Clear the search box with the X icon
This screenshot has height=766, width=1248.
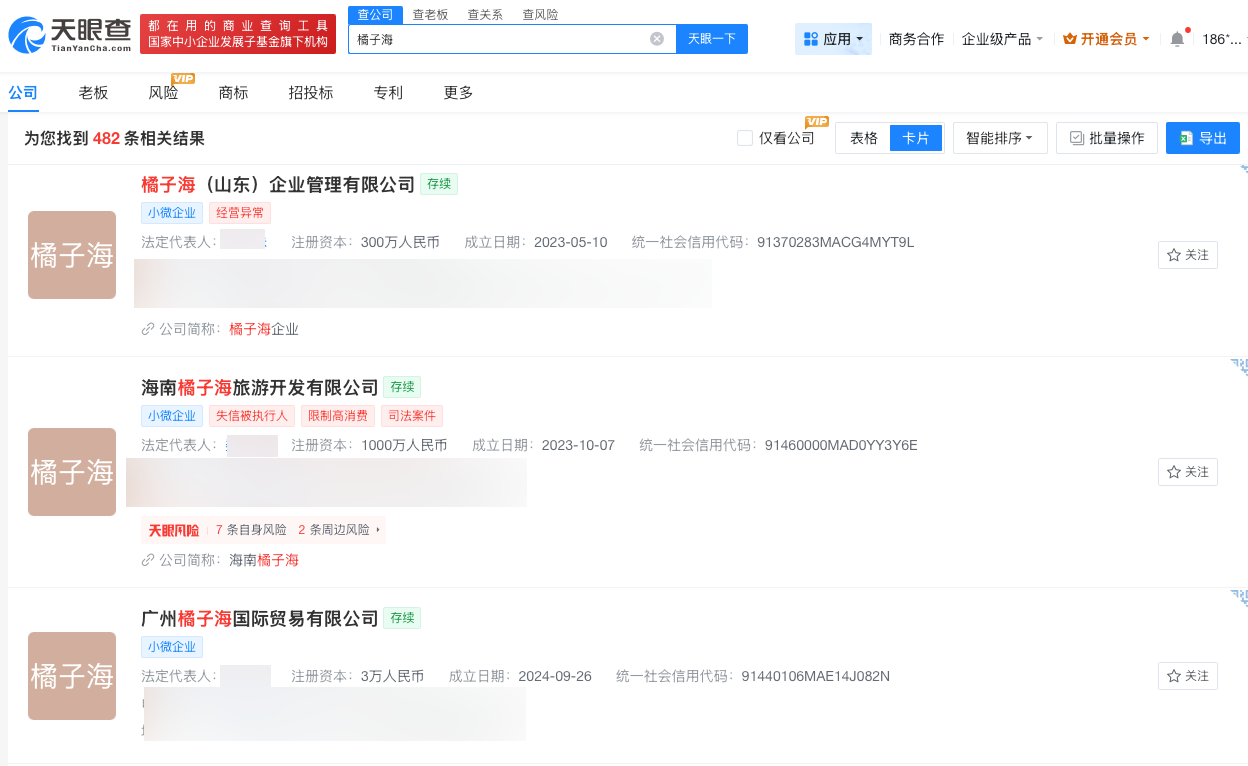click(x=656, y=38)
